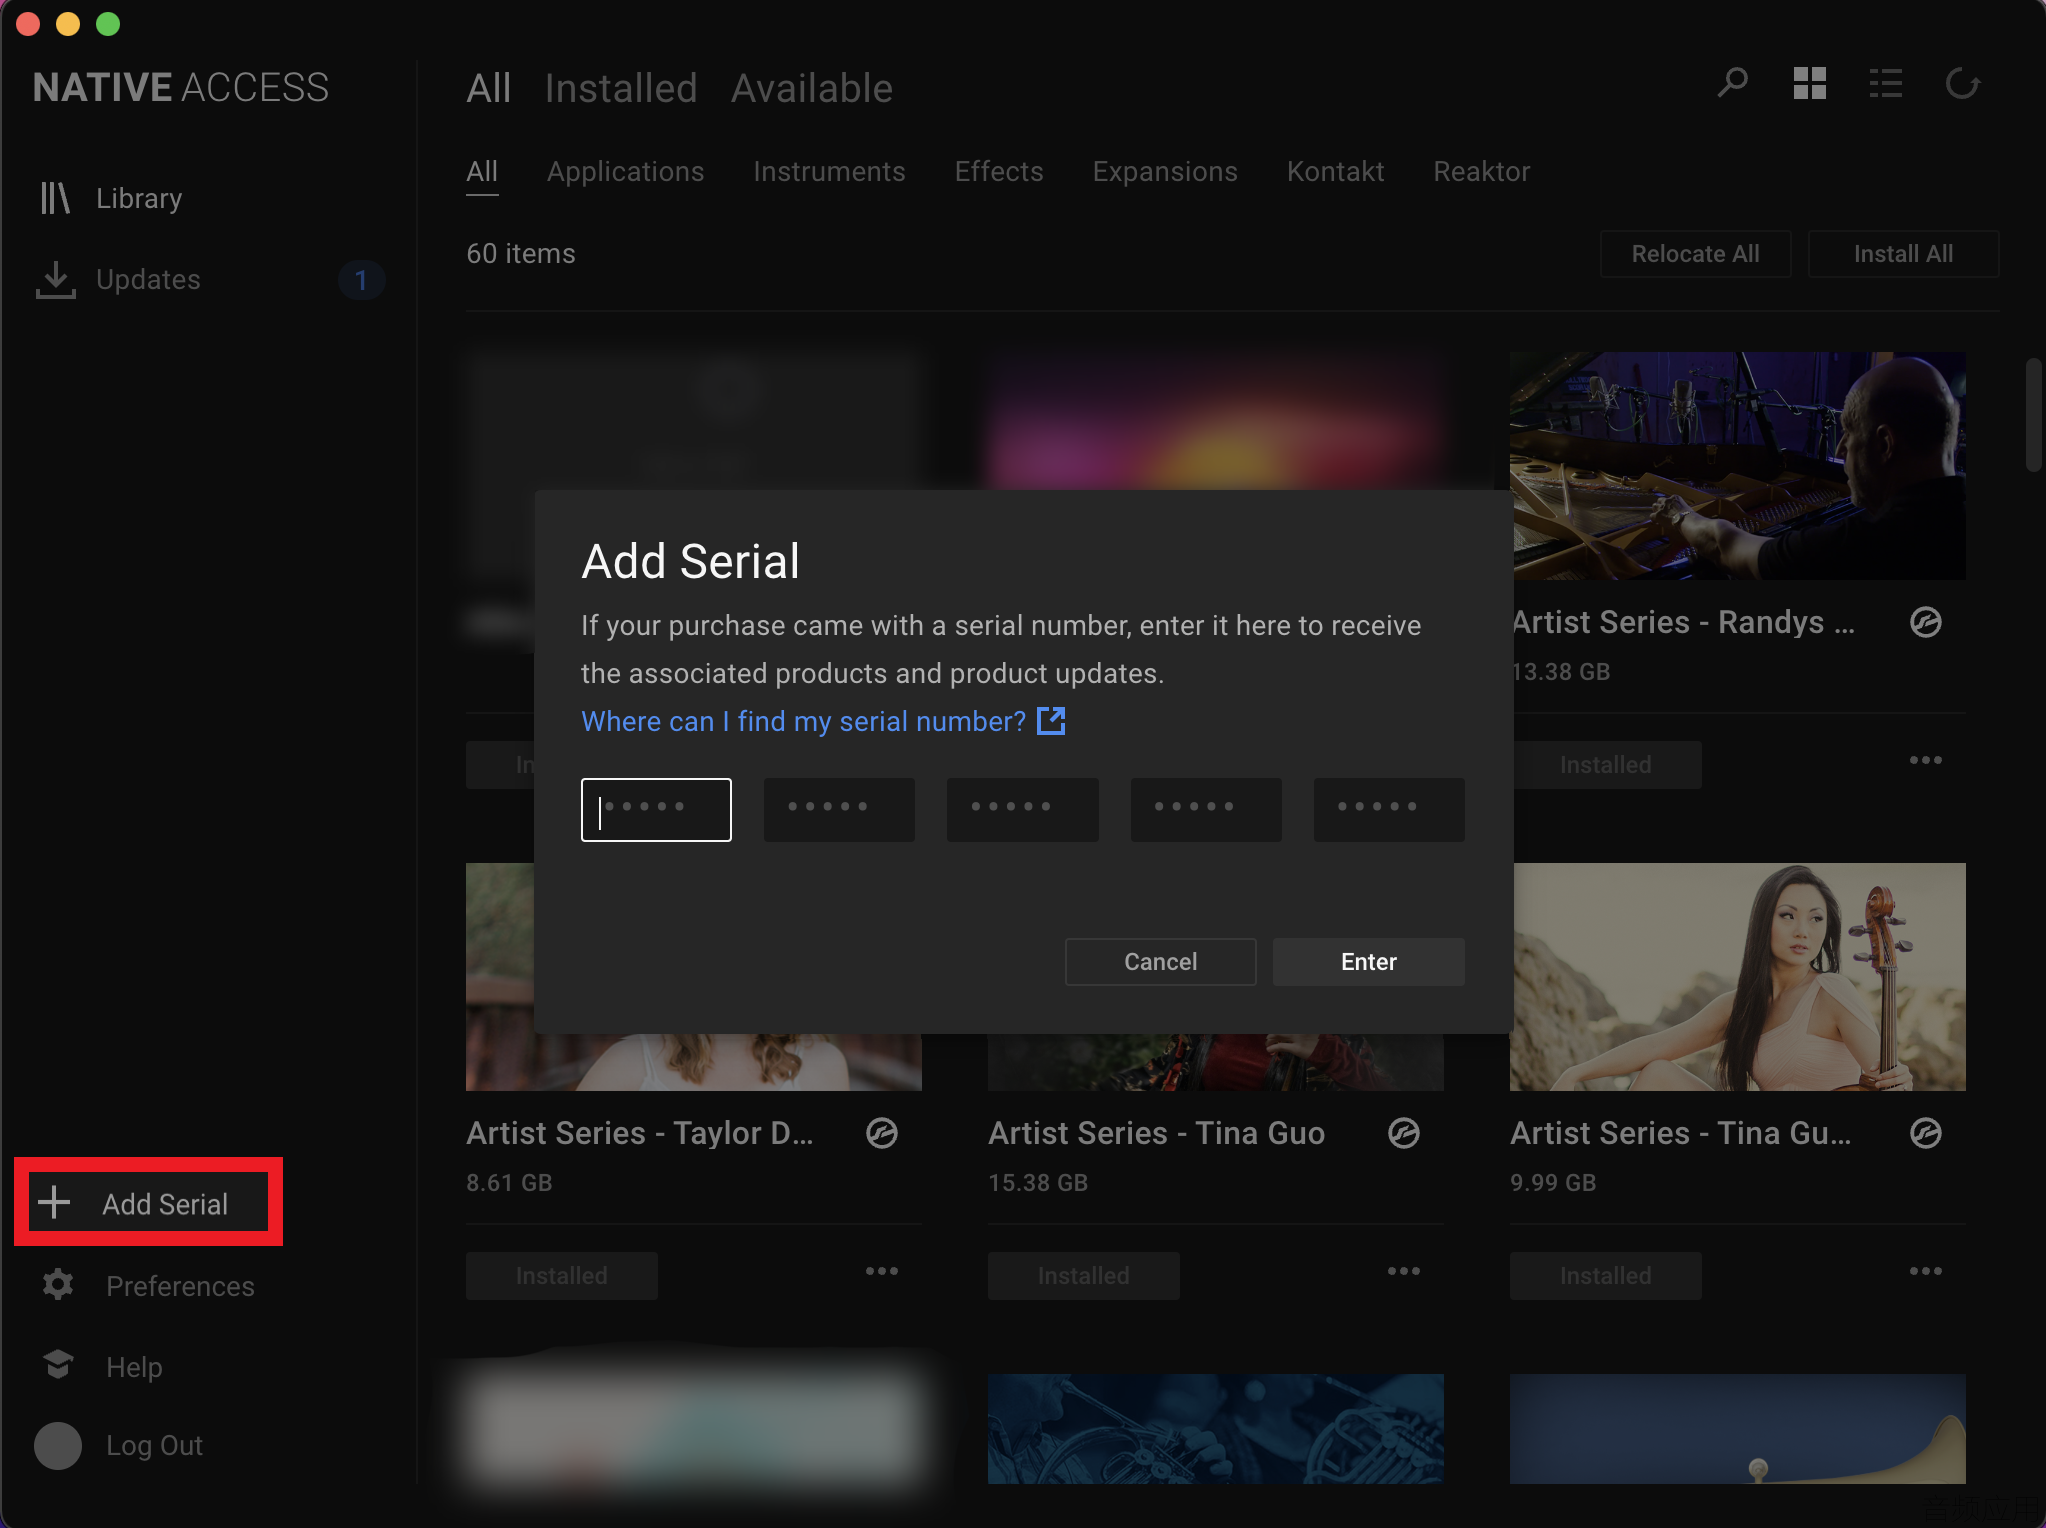
Task: Click the '13.38 GB' size text
Action: pos(1561,672)
